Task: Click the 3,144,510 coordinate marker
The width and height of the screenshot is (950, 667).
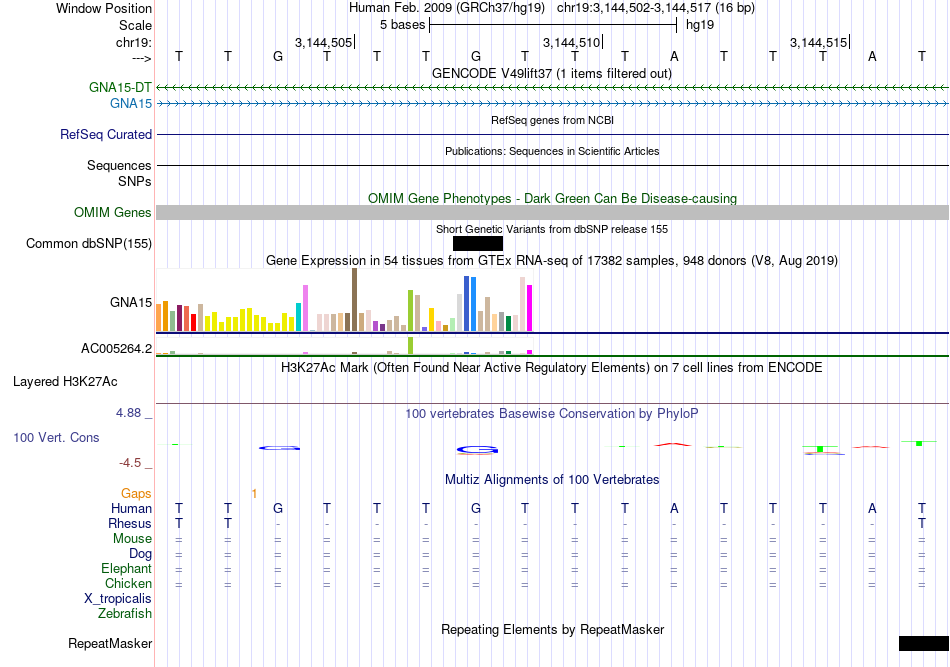Action: 571,42
